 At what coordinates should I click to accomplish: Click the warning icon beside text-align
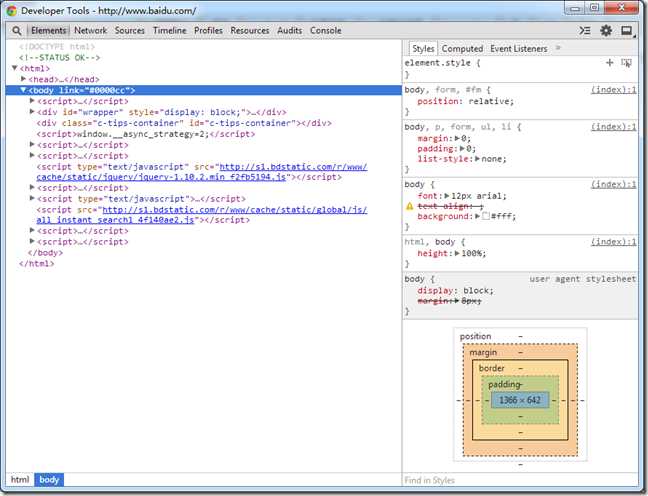click(x=410, y=206)
